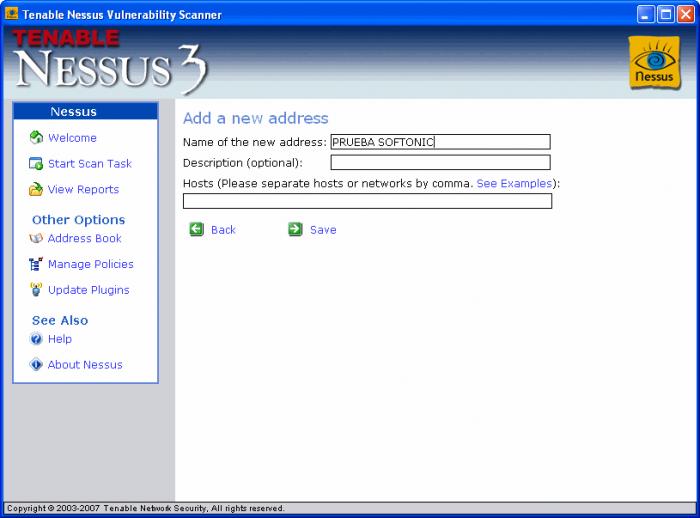Click the Manage Policies icon

[36, 264]
